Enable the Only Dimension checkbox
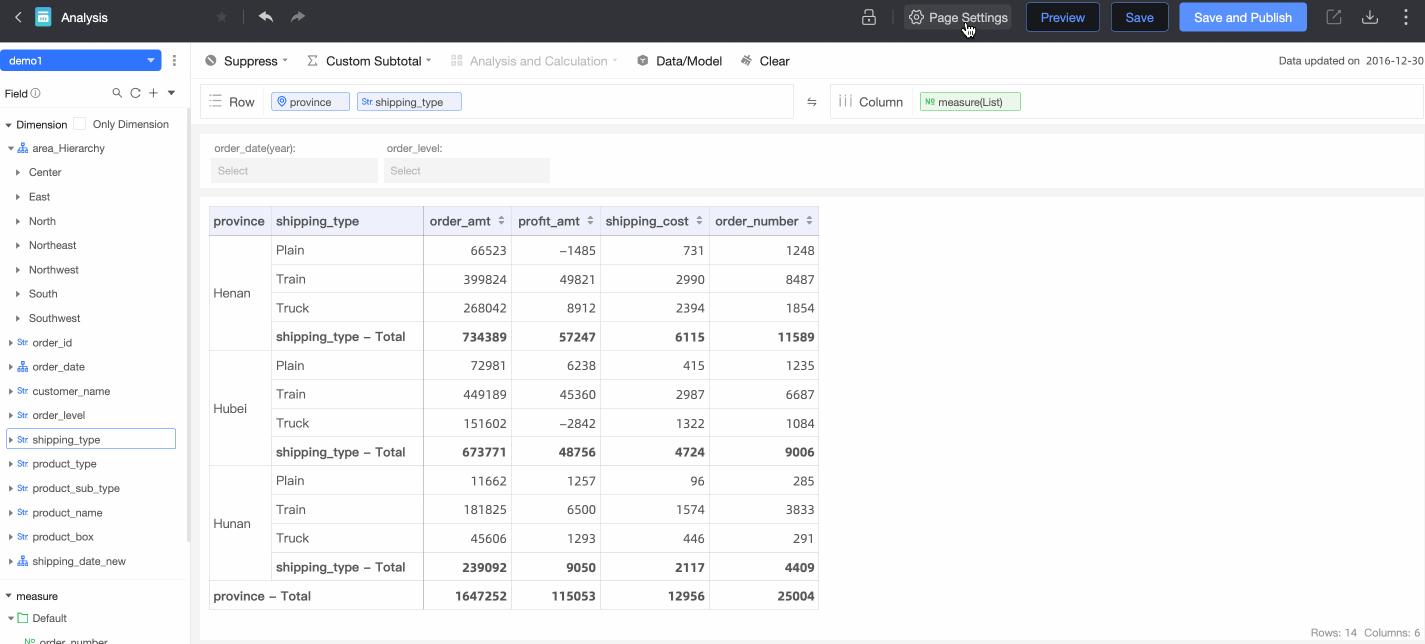The height and width of the screenshot is (644, 1425). [x=80, y=124]
